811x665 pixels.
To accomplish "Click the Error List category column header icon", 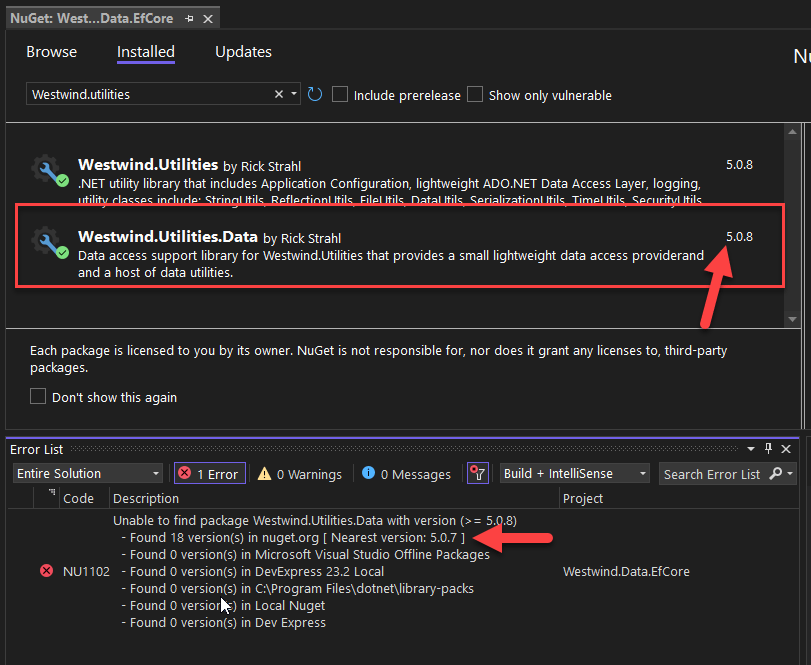I will point(52,492).
